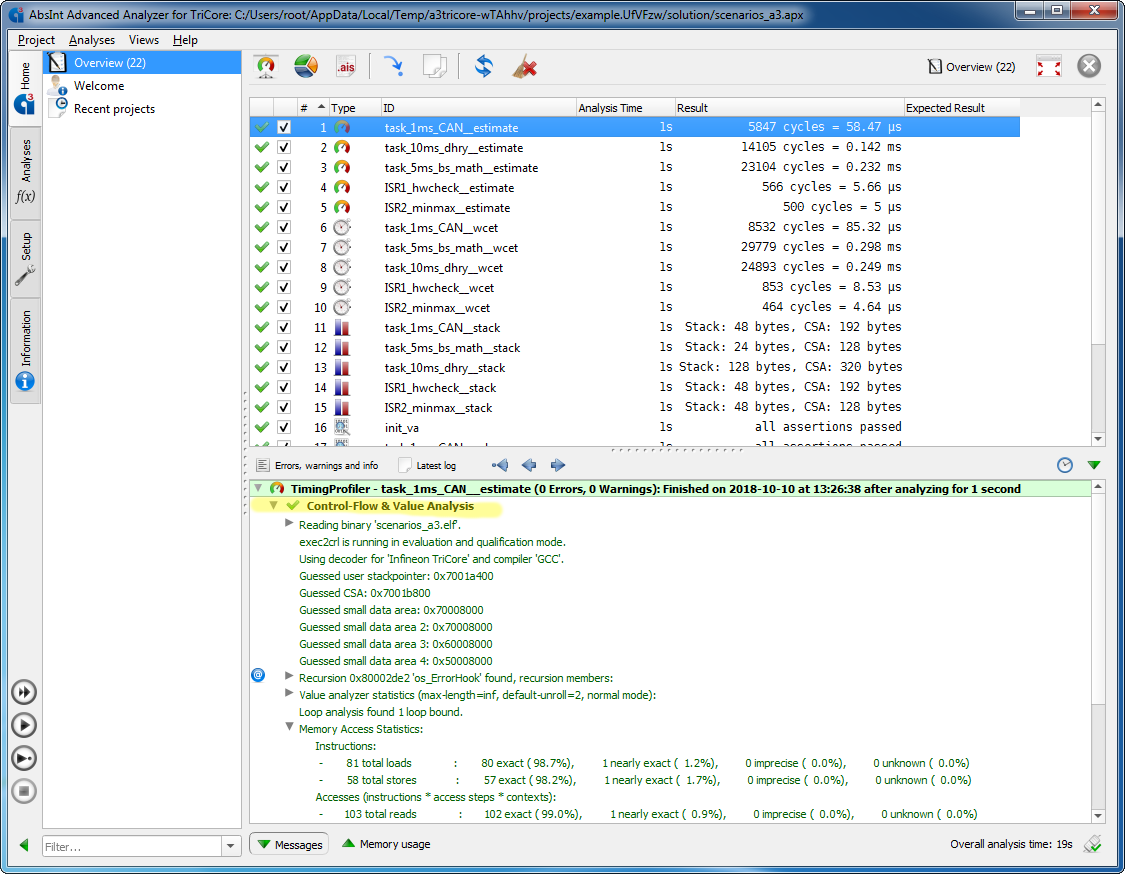1125x874 pixels.
Task: Expand the Recursion os_ErrorHook entry
Action: point(289,676)
